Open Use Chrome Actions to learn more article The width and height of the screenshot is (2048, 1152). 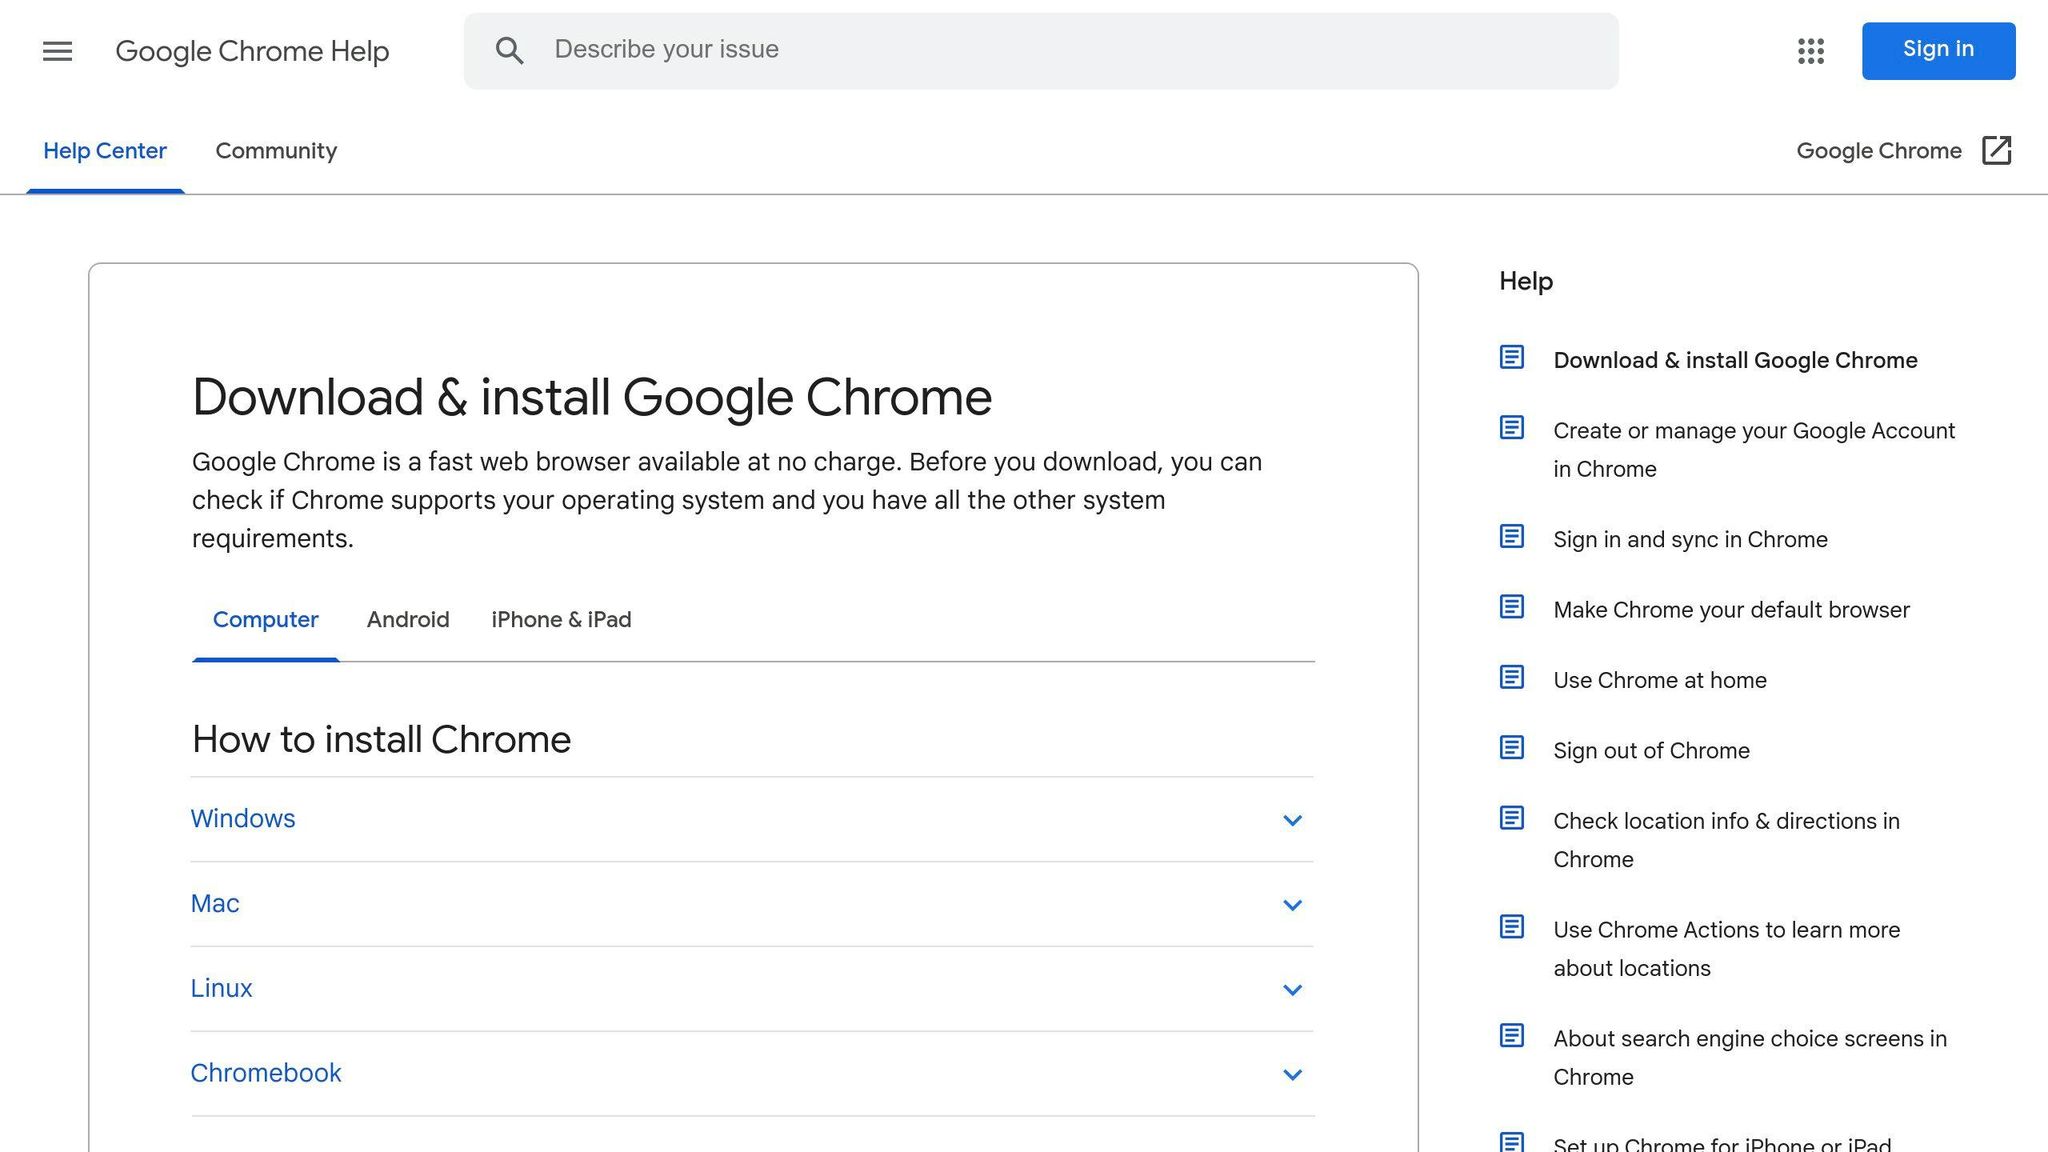[1726, 949]
